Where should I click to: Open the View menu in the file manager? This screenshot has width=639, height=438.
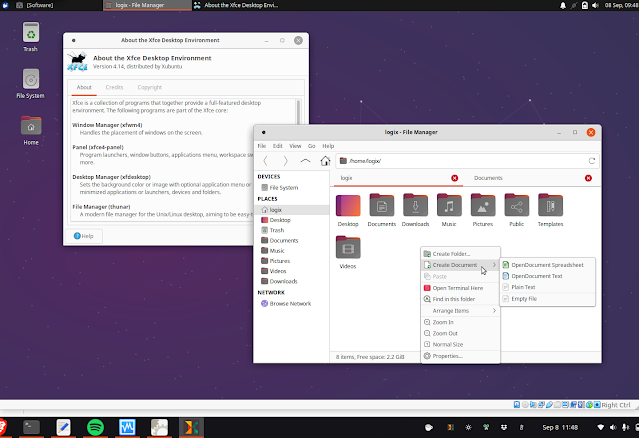(x=295, y=146)
